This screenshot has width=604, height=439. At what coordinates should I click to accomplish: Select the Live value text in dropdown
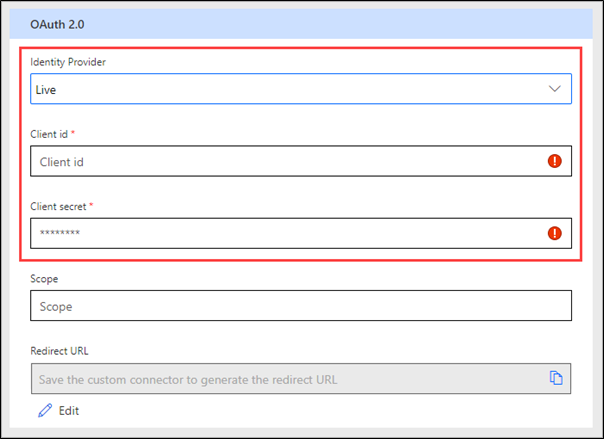[x=45, y=90]
